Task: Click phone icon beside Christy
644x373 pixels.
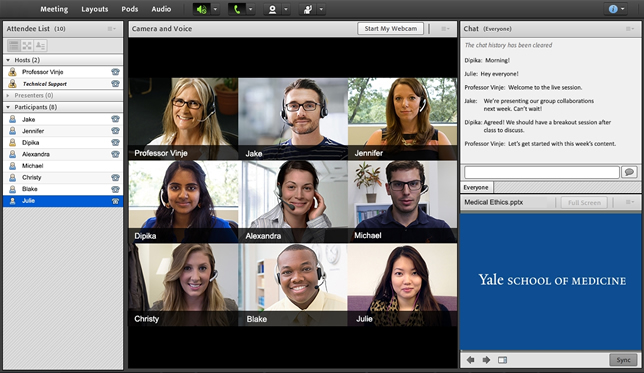Action: [x=115, y=177]
